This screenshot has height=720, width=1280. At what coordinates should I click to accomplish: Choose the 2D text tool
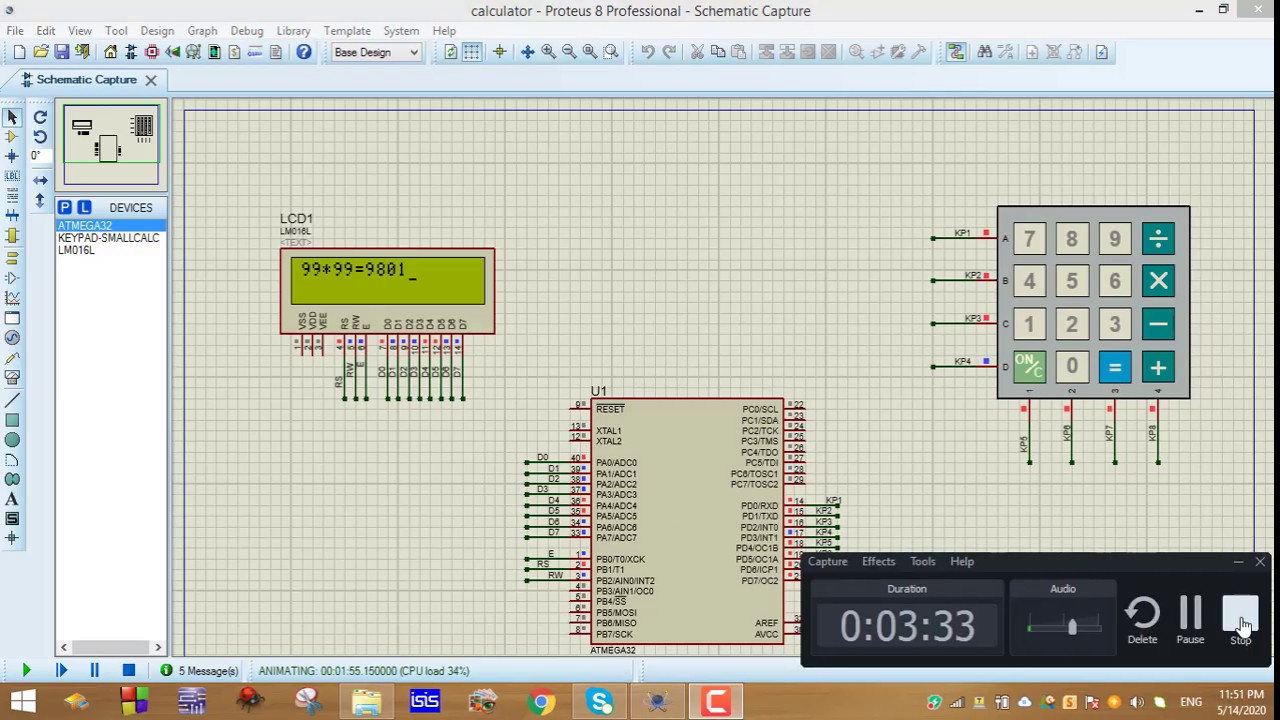(12, 499)
